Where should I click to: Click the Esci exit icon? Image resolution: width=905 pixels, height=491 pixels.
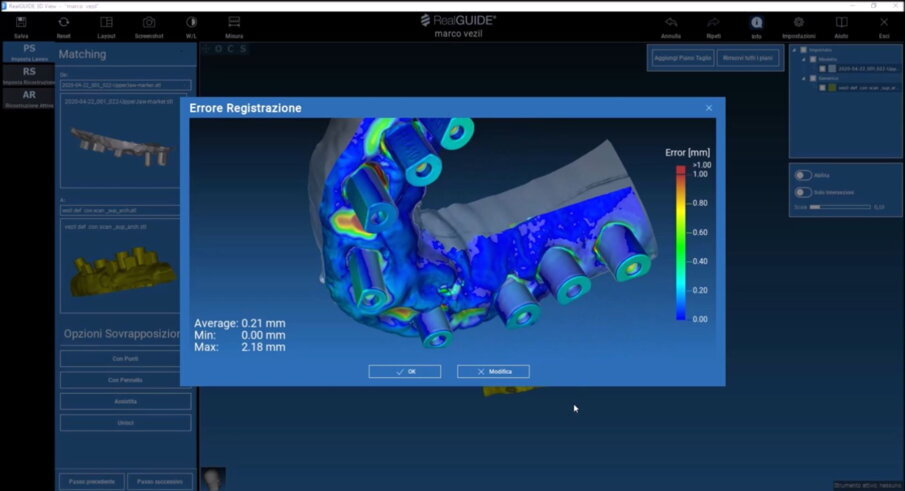[884, 23]
